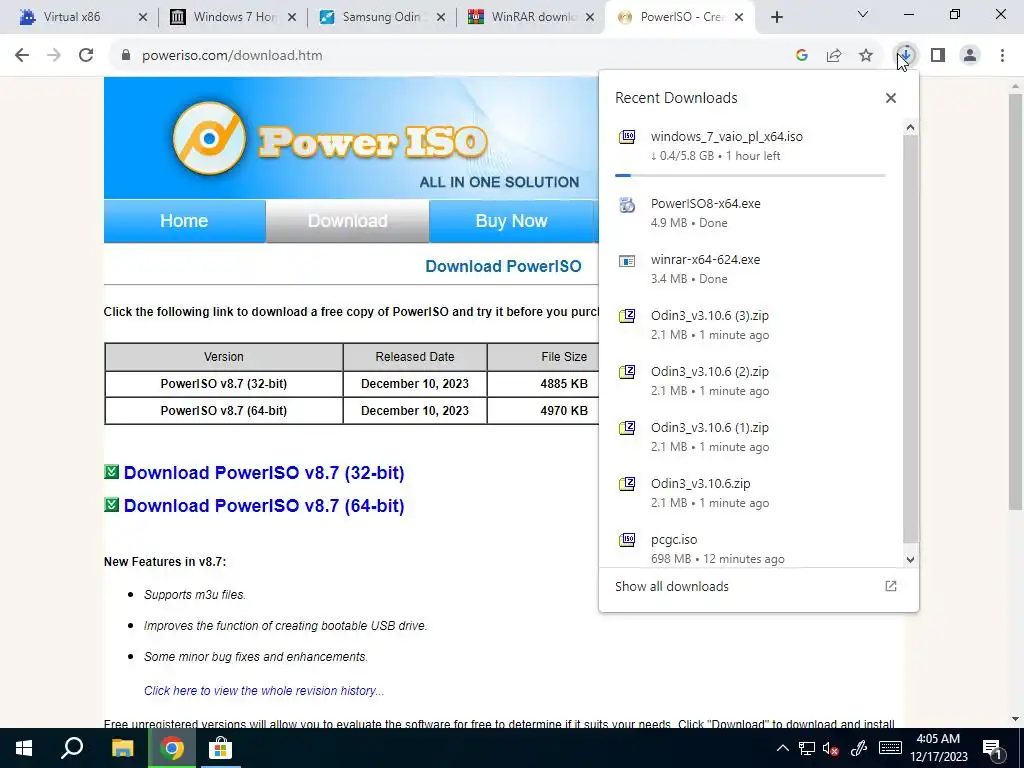Click the Odin3_v3.10.6 (2).zip file icon
The width and height of the screenshot is (1024, 768).
[x=627, y=372]
